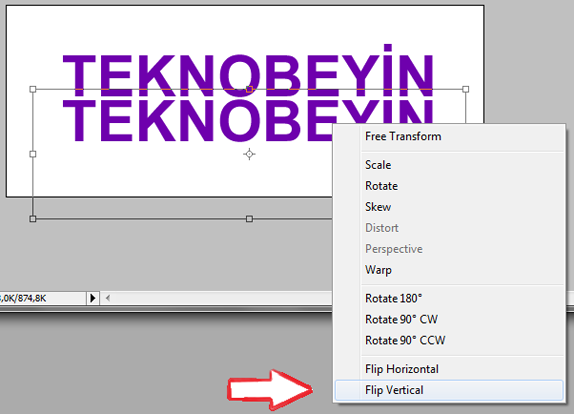Screen dimensions: 574x414
Task: Click the document size status field
Action: pos(43,298)
